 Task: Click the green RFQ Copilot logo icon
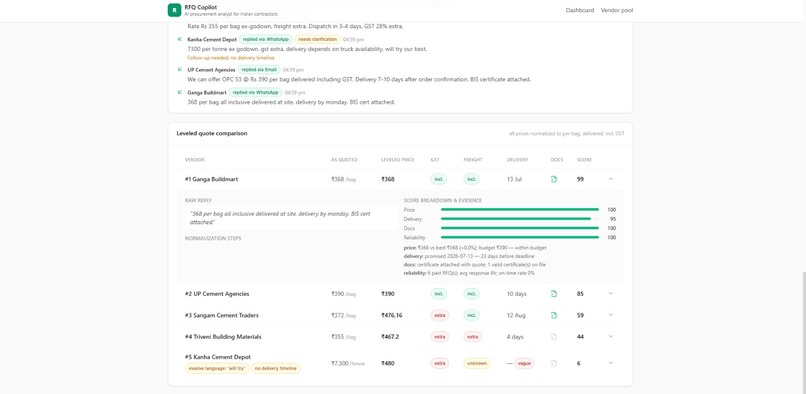point(174,10)
